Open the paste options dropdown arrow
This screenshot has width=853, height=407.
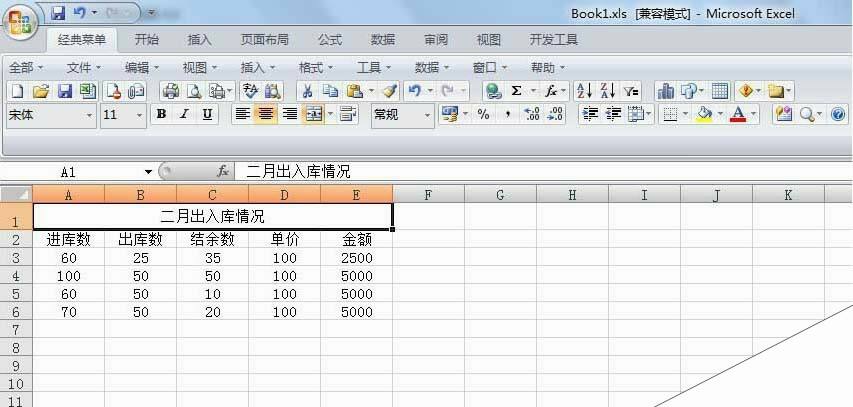click(372, 91)
